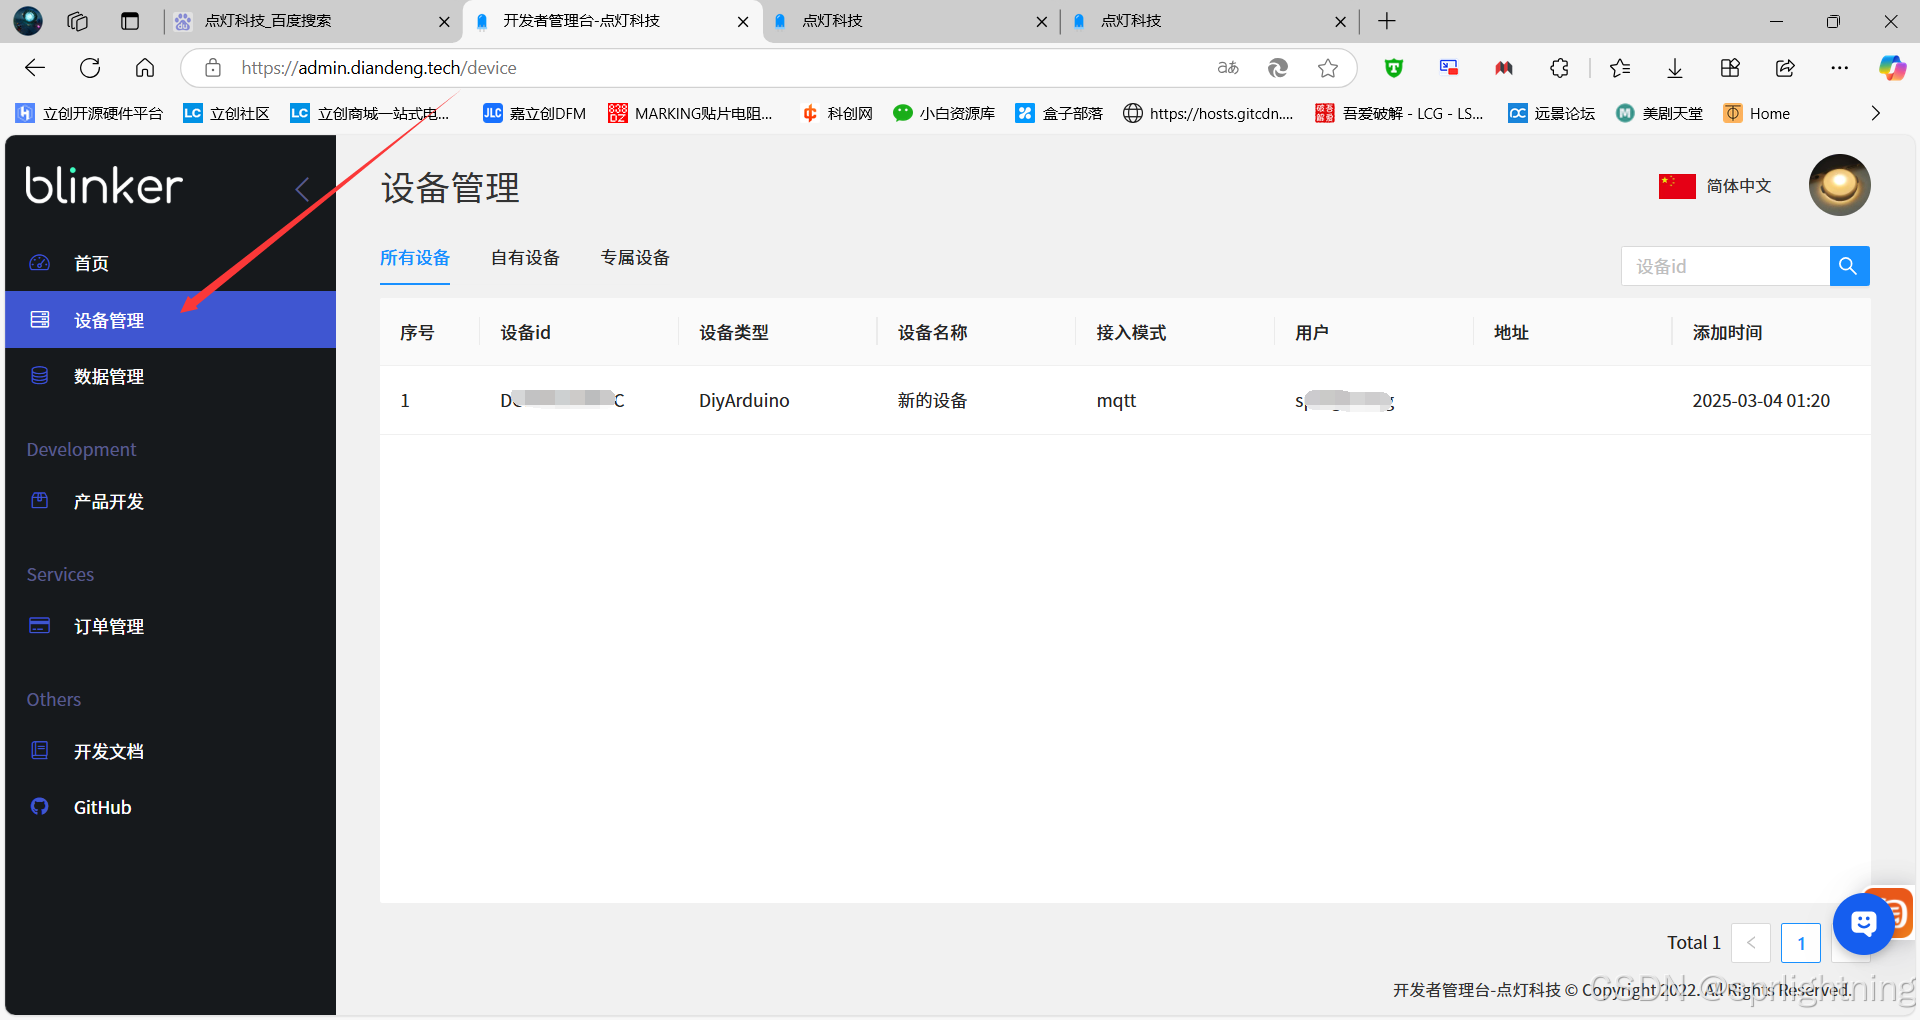Open the tab actions menu icon
The height and width of the screenshot is (1020, 1920).
coord(130,21)
